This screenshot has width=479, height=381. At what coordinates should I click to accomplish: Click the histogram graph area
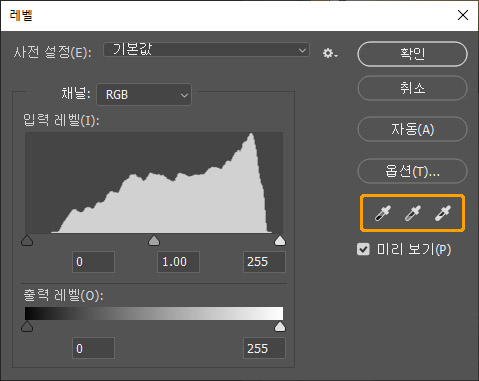pos(154,183)
